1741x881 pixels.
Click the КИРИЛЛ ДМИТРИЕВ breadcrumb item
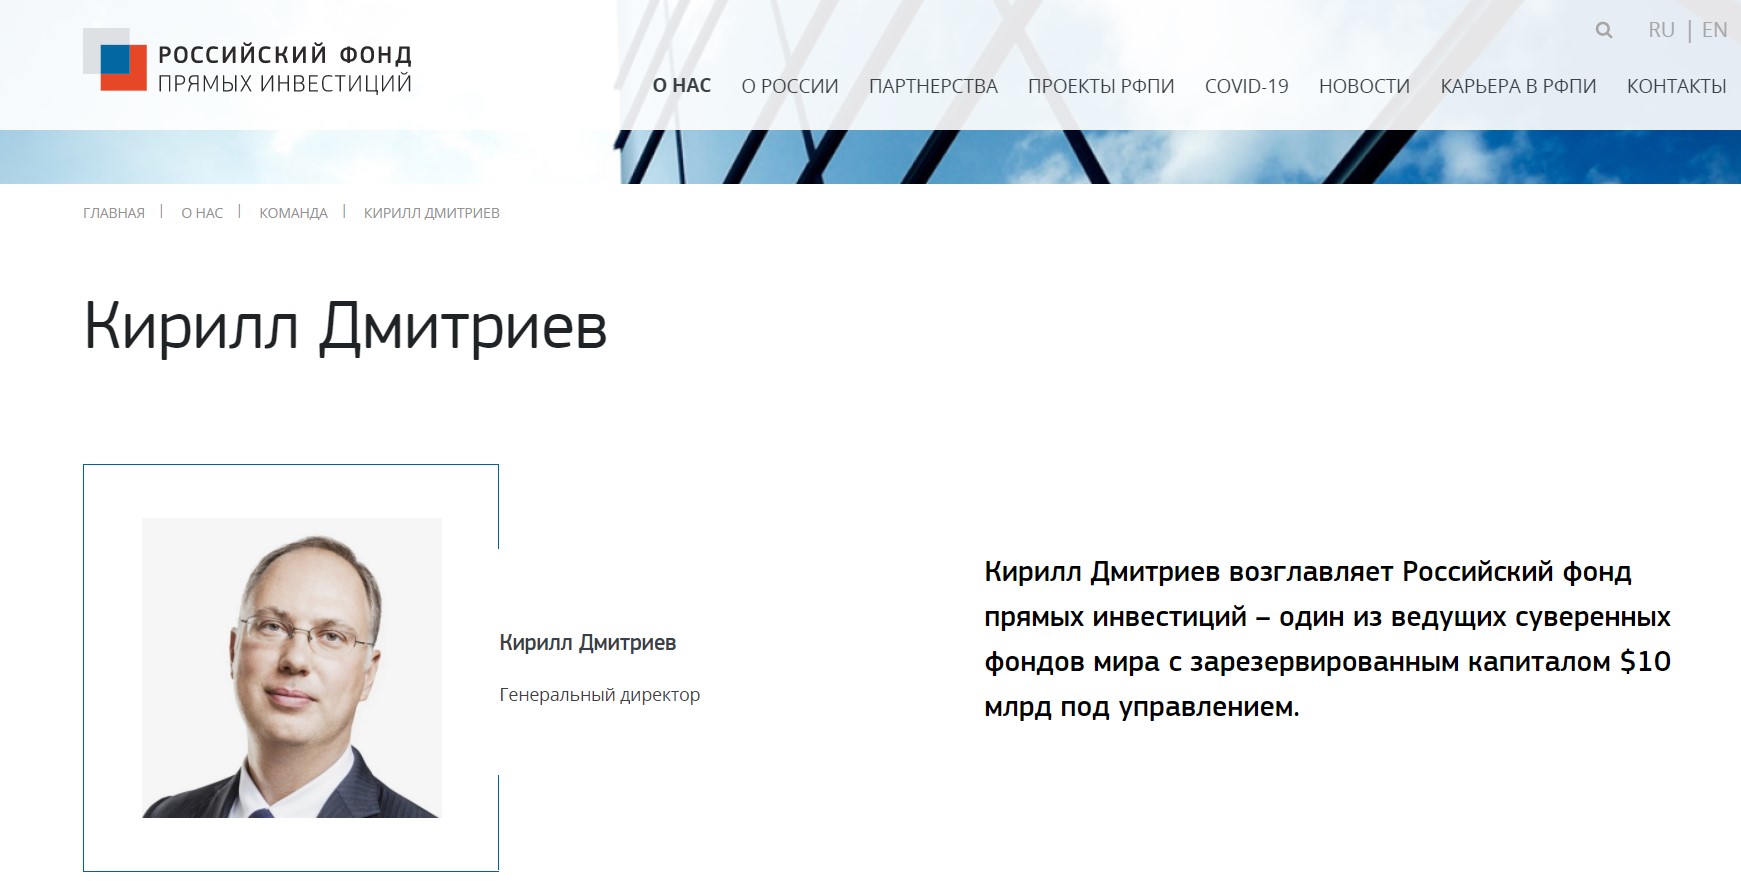pos(431,213)
